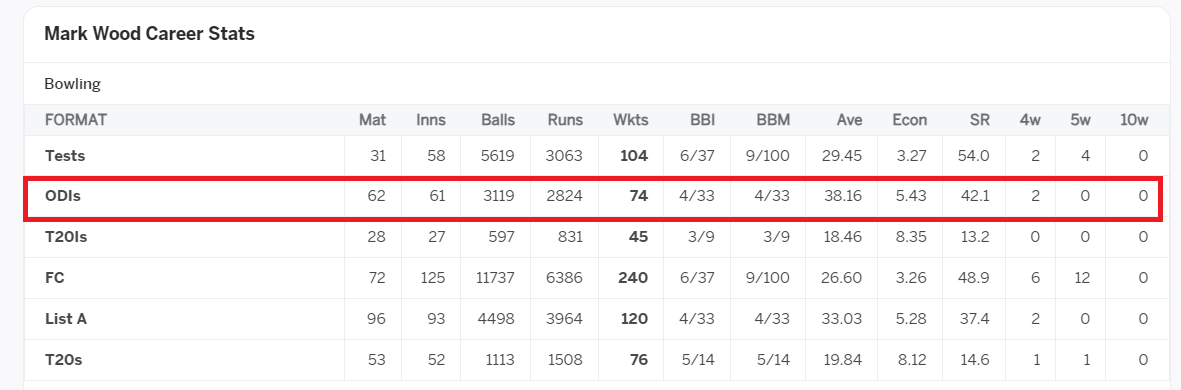Image resolution: width=1181 pixels, height=390 pixels.
Task: Click the Econ column header
Action: point(909,120)
